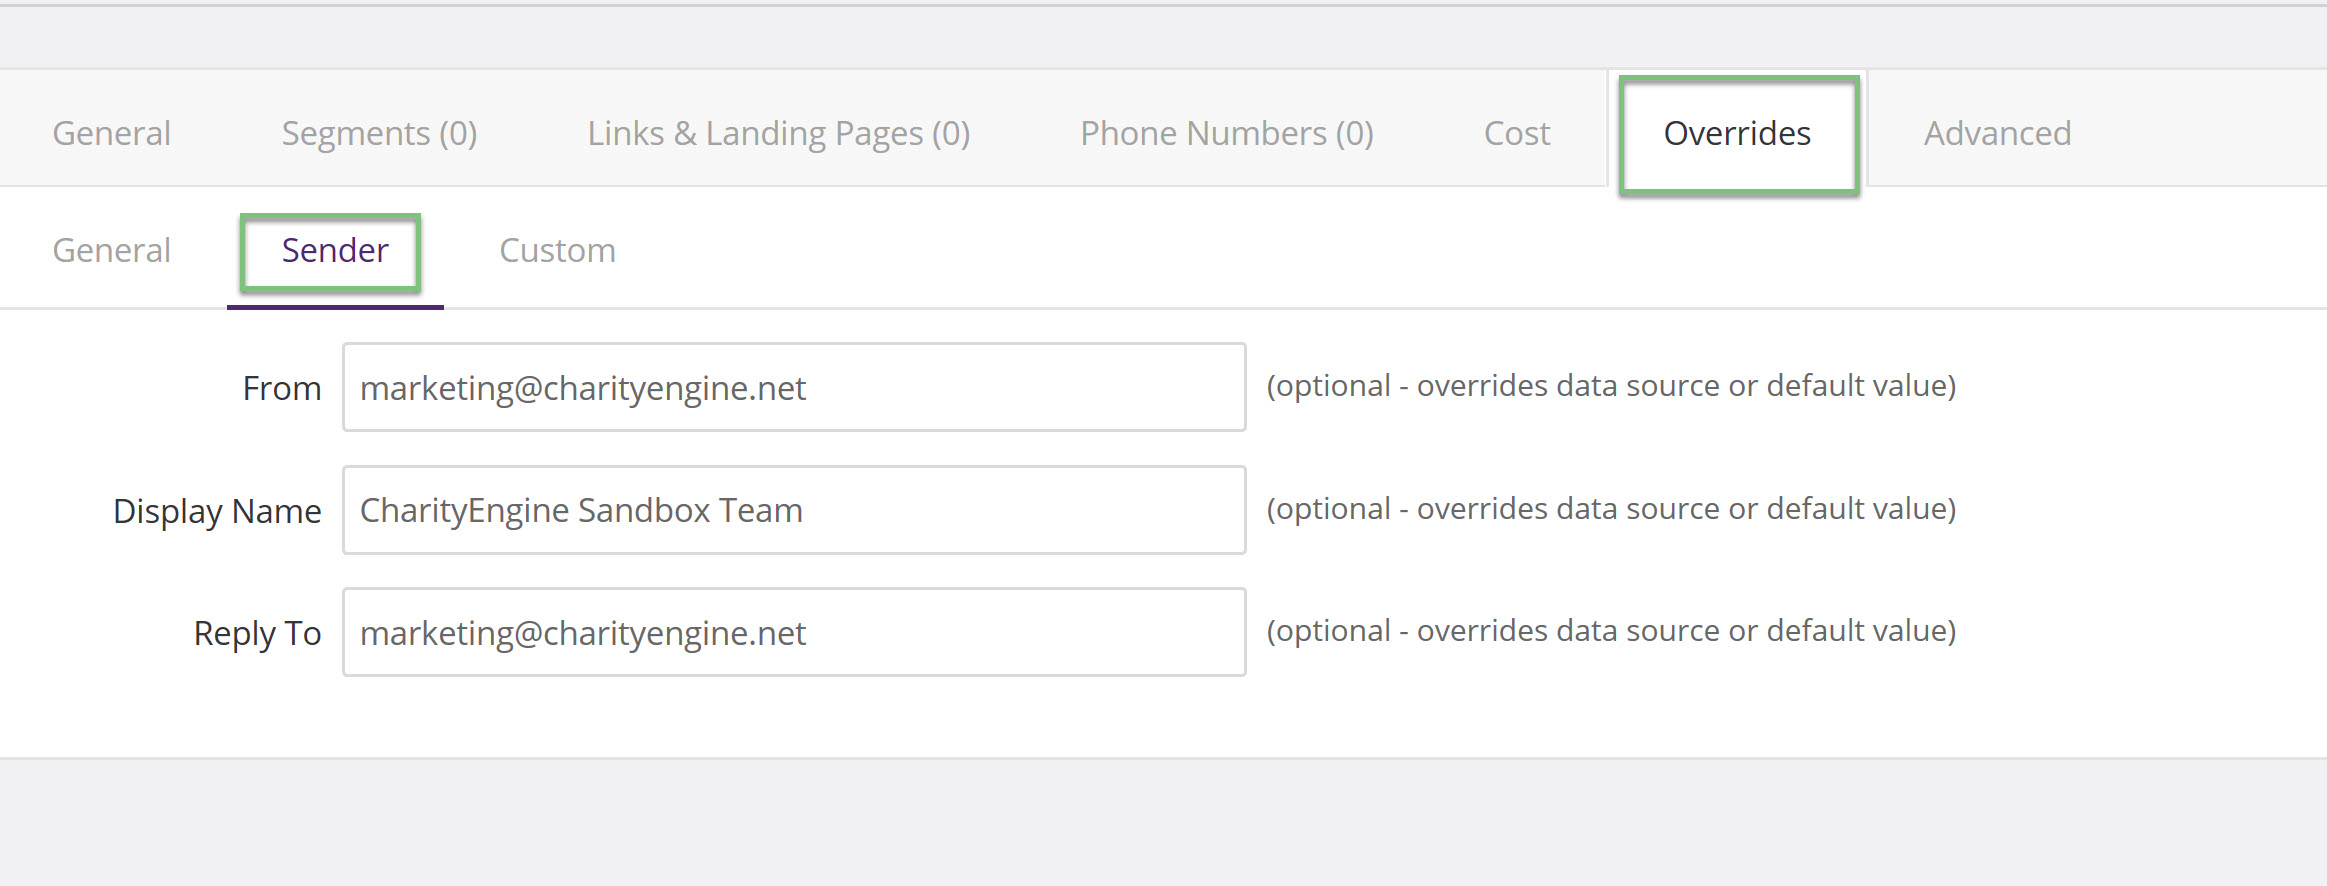Click the optional override hint beside Display Name
The height and width of the screenshot is (886, 2327).
1611,509
